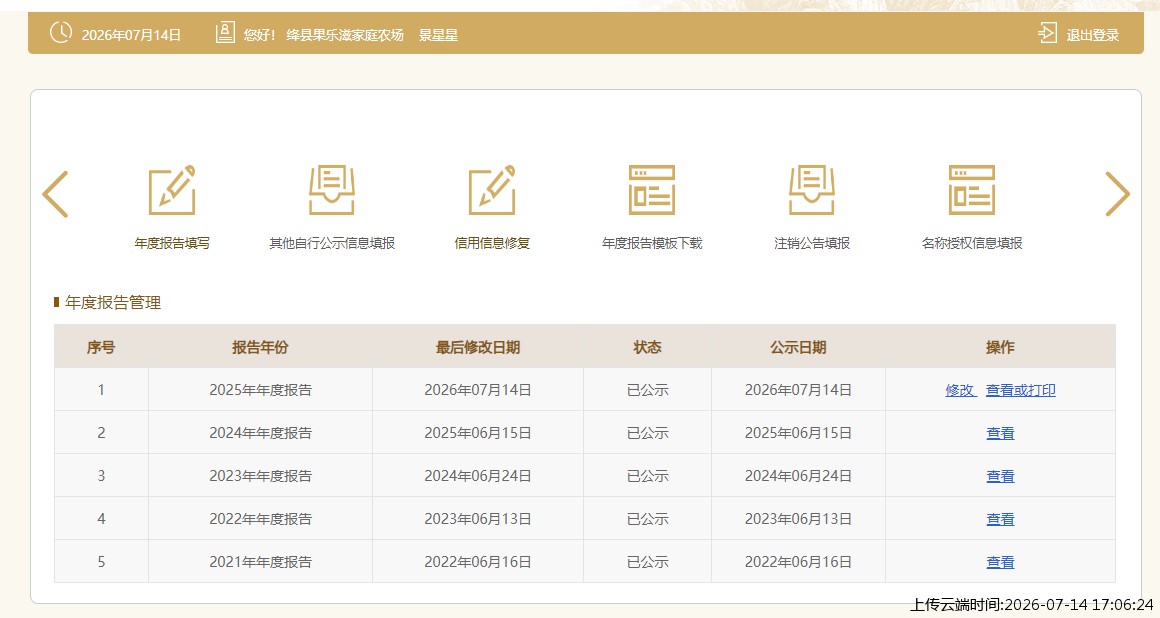Click 已公示 status in 2025 report row
The width and height of the screenshot is (1160, 618).
[x=647, y=390]
